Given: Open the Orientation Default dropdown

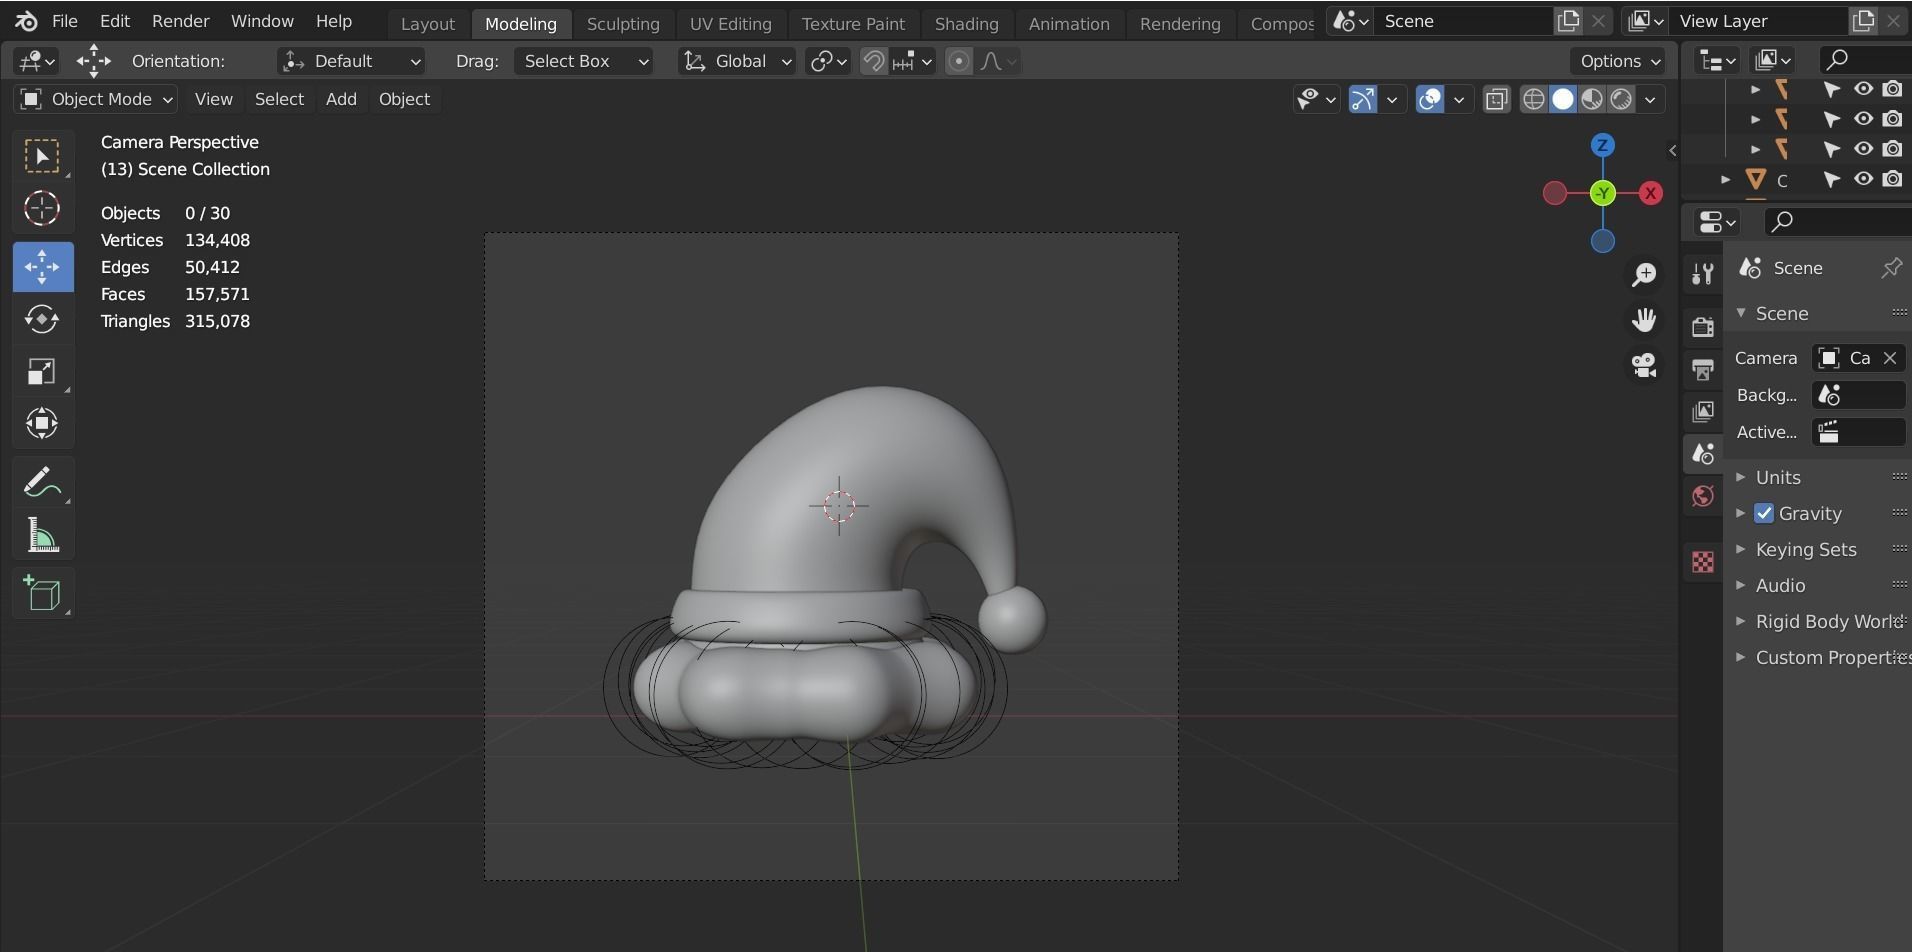Looking at the screenshot, I should [x=351, y=61].
